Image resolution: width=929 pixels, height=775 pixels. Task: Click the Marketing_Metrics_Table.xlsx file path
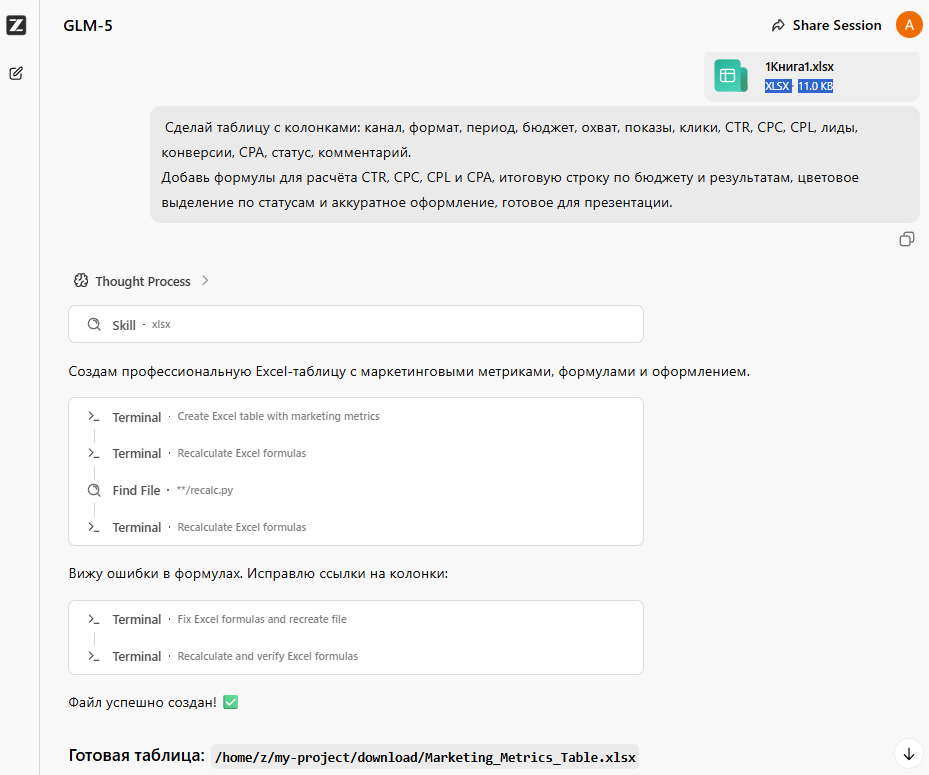pos(425,757)
